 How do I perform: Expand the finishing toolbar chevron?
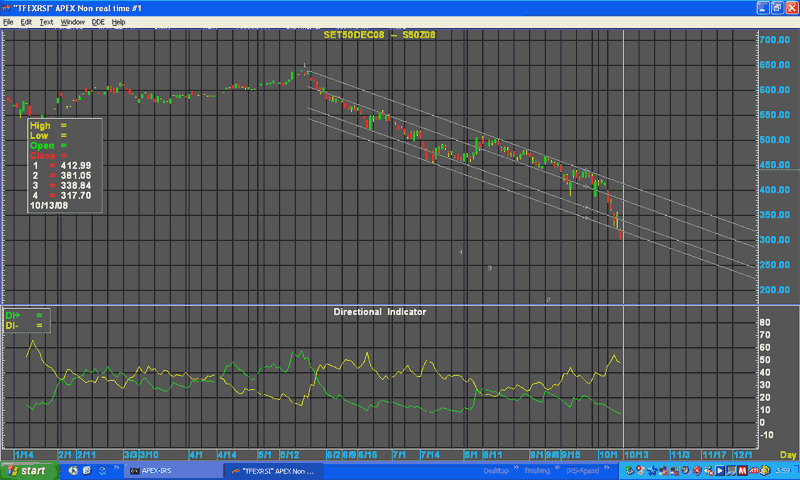(x=557, y=467)
